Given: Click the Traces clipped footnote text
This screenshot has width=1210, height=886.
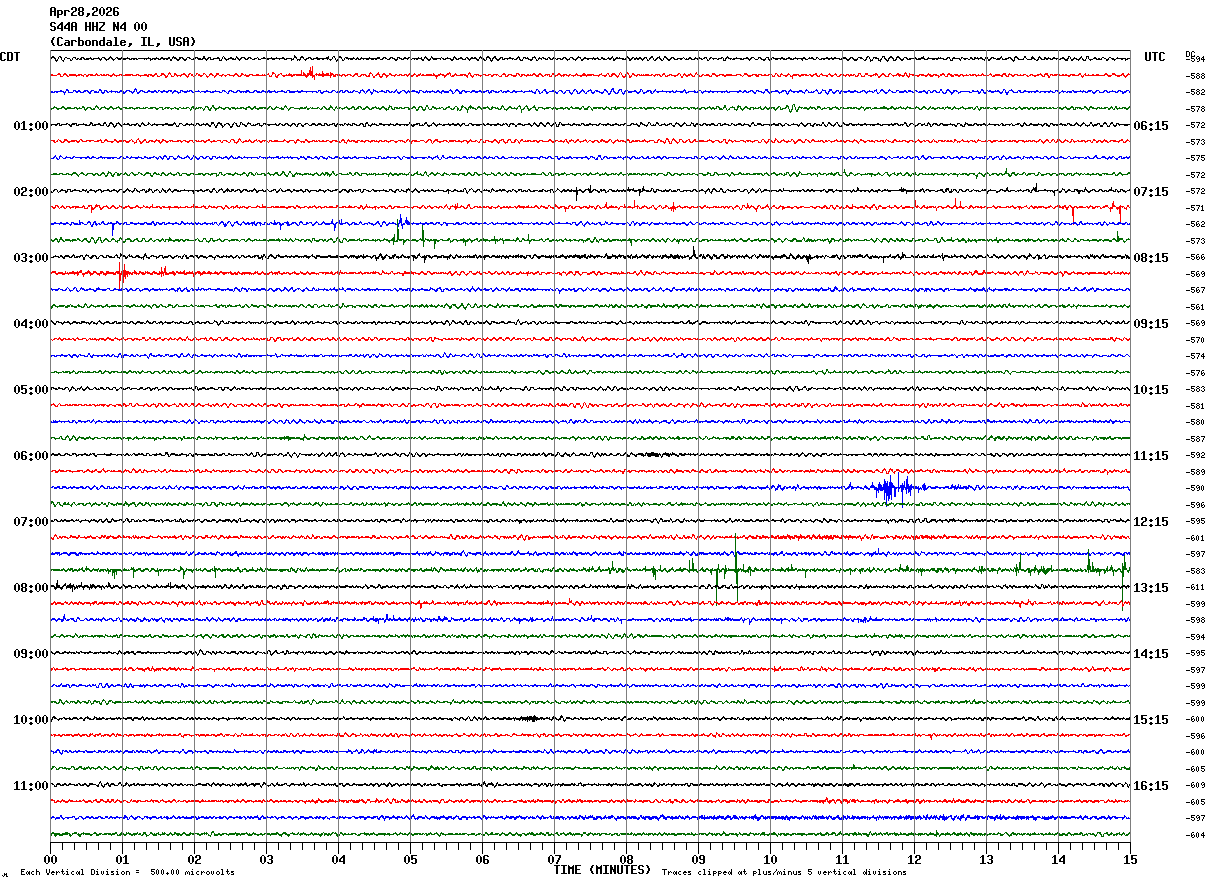Looking at the screenshot, I should click(x=784, y=873).
